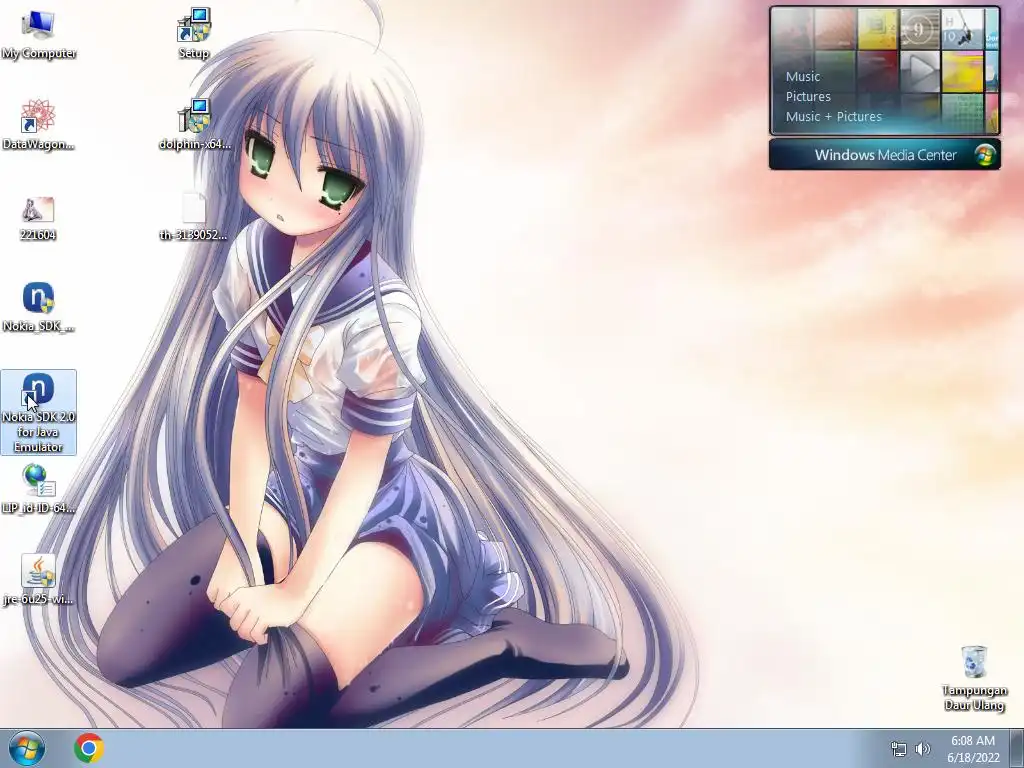The height and width of the screenshot is (768, 1024).
Task: Open the clock showing 6:08 AM
Action: (973, 749)
